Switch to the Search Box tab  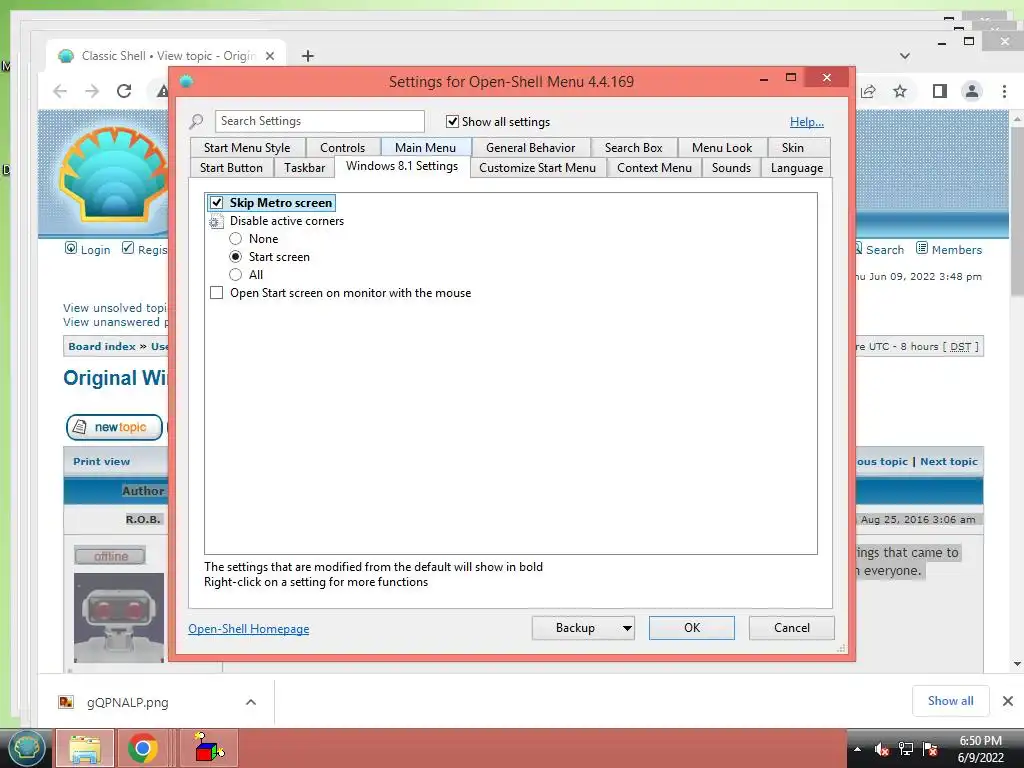point(633,148)
